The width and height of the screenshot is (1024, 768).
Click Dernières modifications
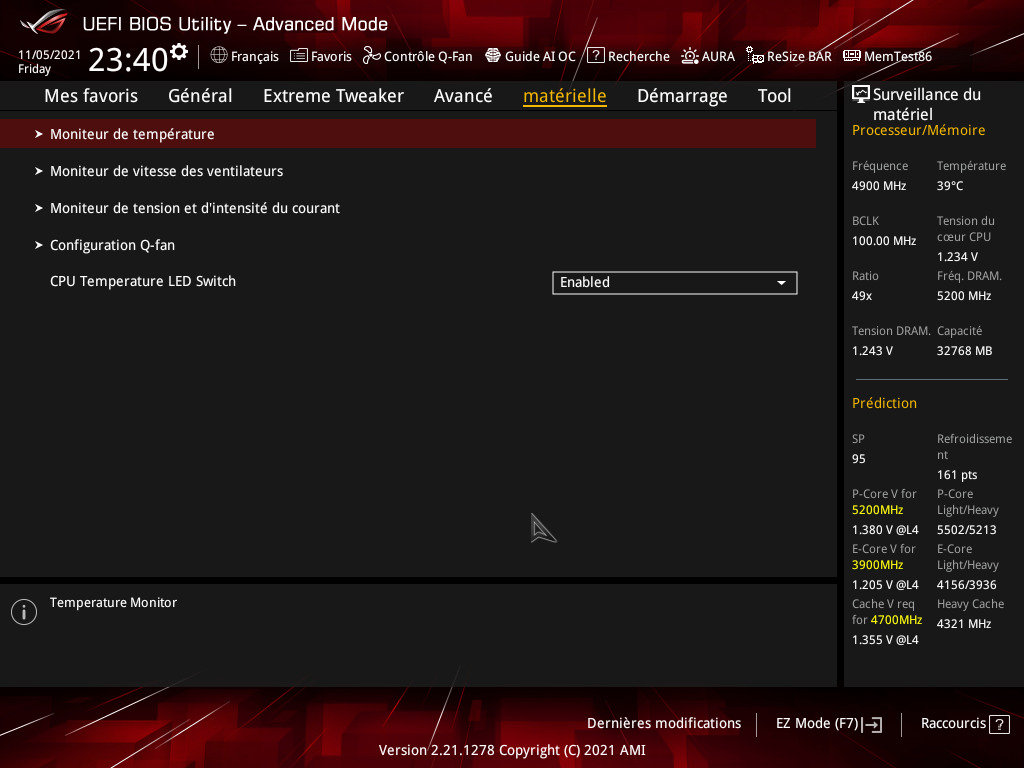point(664,724)
